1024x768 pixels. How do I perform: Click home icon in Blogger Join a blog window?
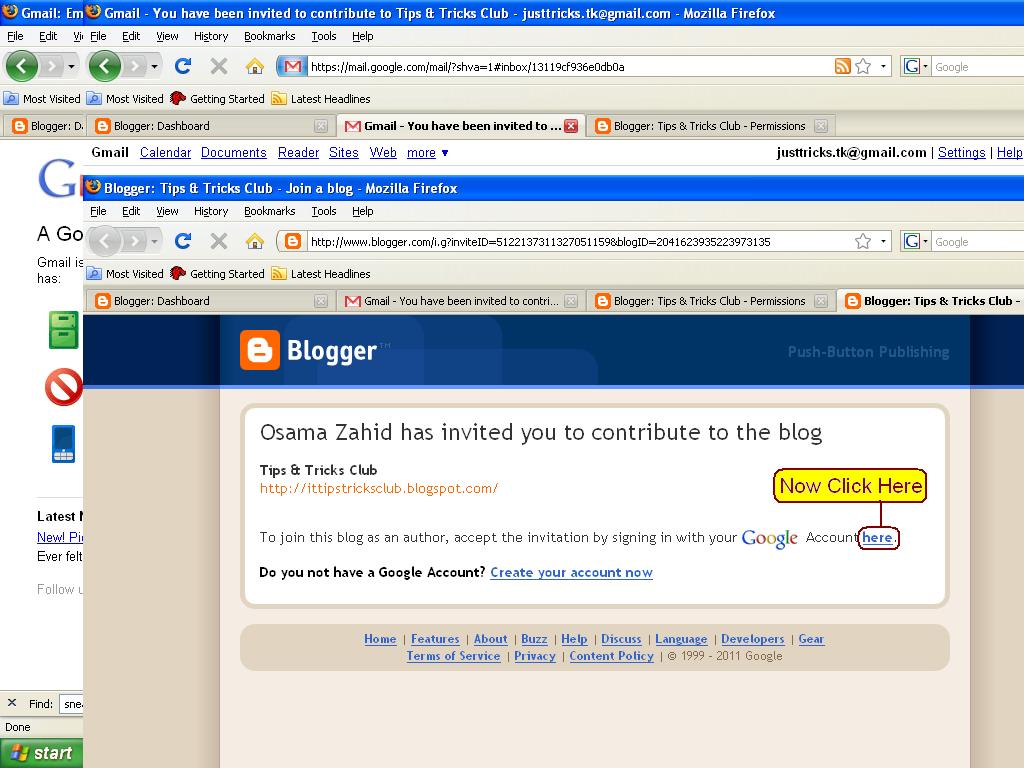tap(255, 241)
